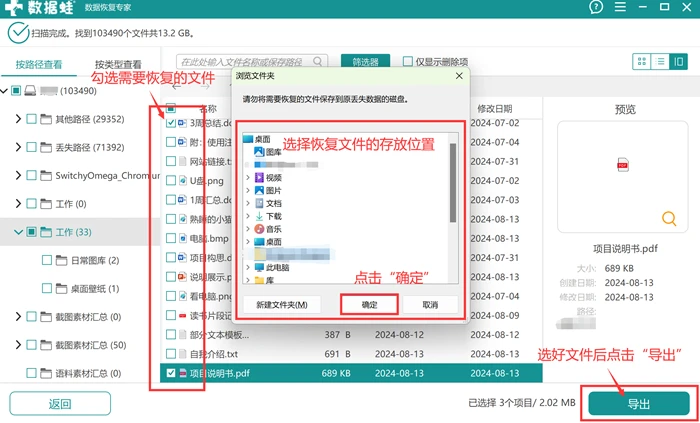Open the hamburger menu icon in title bar
Screen dimensions: 700x423
pyautogui.click(x=620, y=7)
